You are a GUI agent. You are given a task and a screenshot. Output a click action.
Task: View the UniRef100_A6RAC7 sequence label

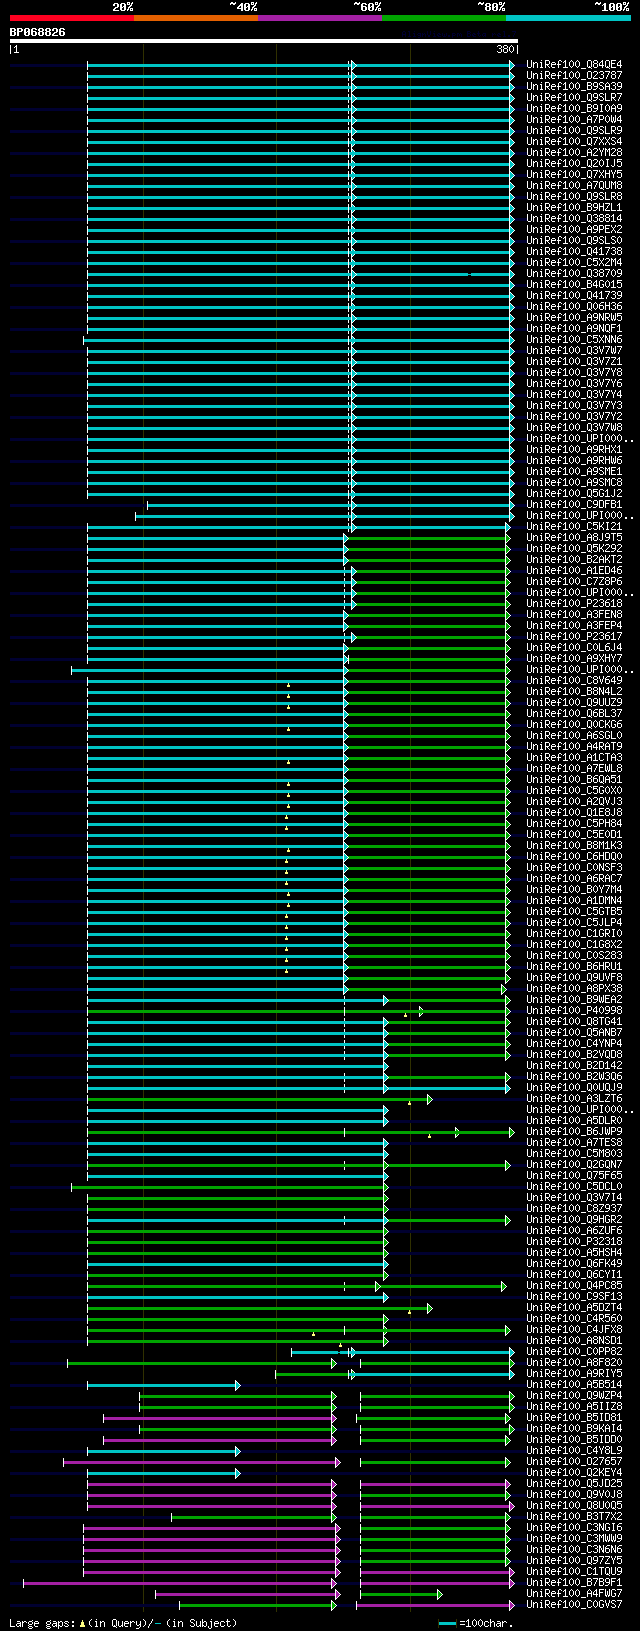(x=574, y=879)
